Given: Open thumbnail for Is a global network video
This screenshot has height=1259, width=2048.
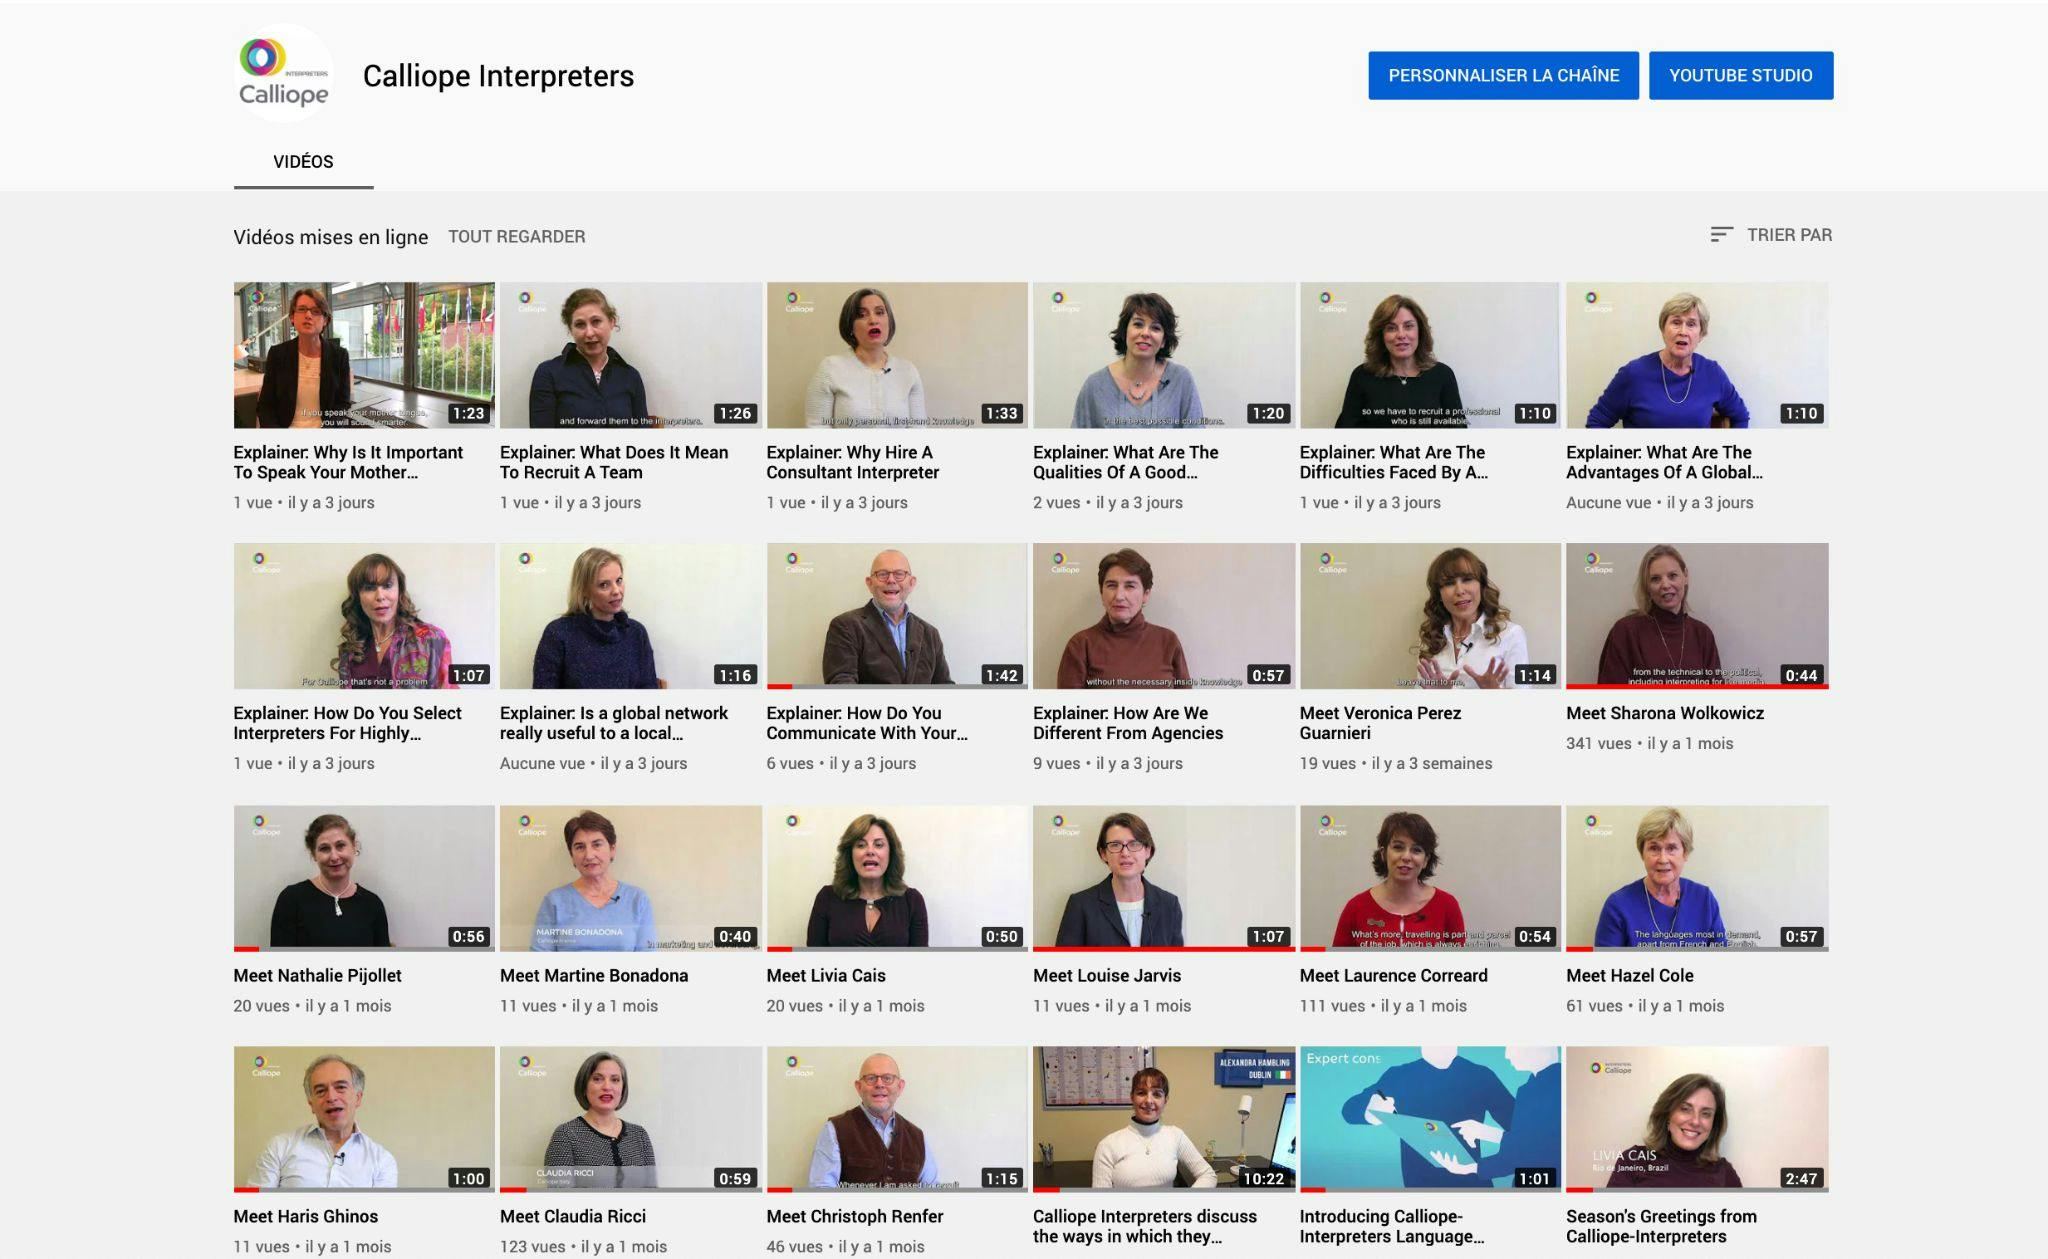Looking at the screenshot, I should (630, 616).
